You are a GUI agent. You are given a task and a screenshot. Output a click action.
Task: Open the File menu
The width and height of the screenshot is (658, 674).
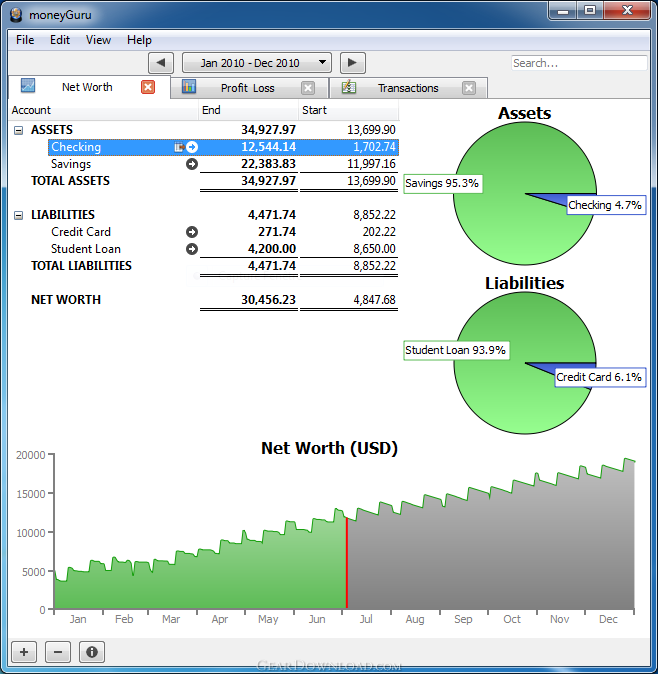click(25, 40)
